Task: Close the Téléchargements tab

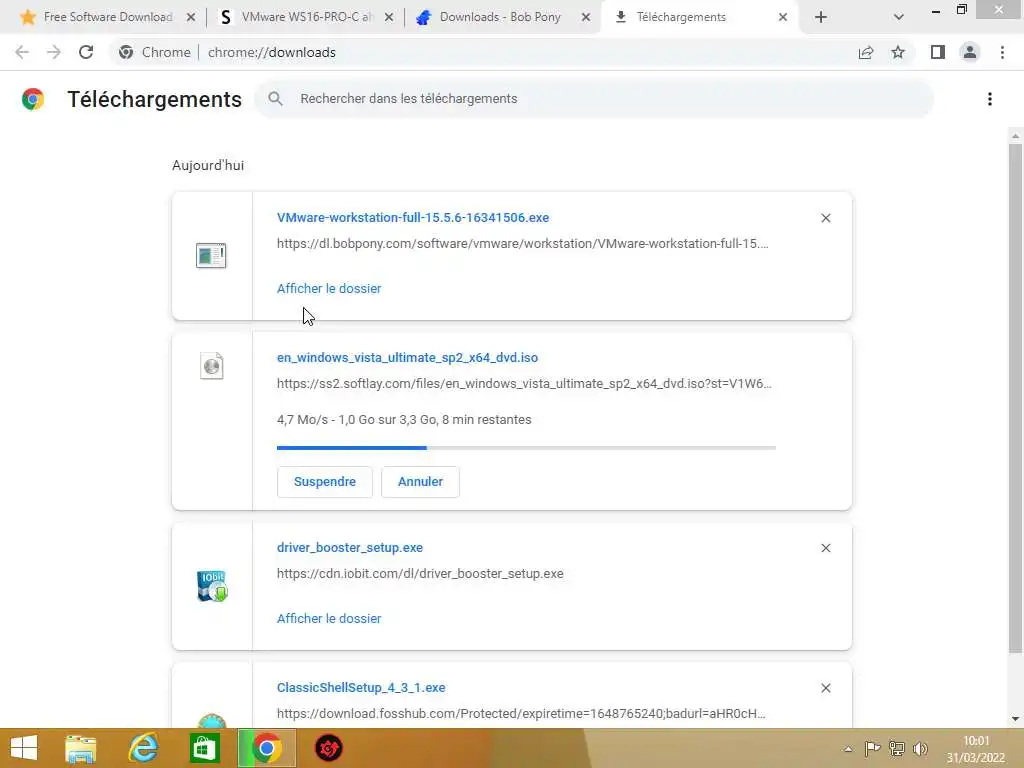Action: pos(783,18)
